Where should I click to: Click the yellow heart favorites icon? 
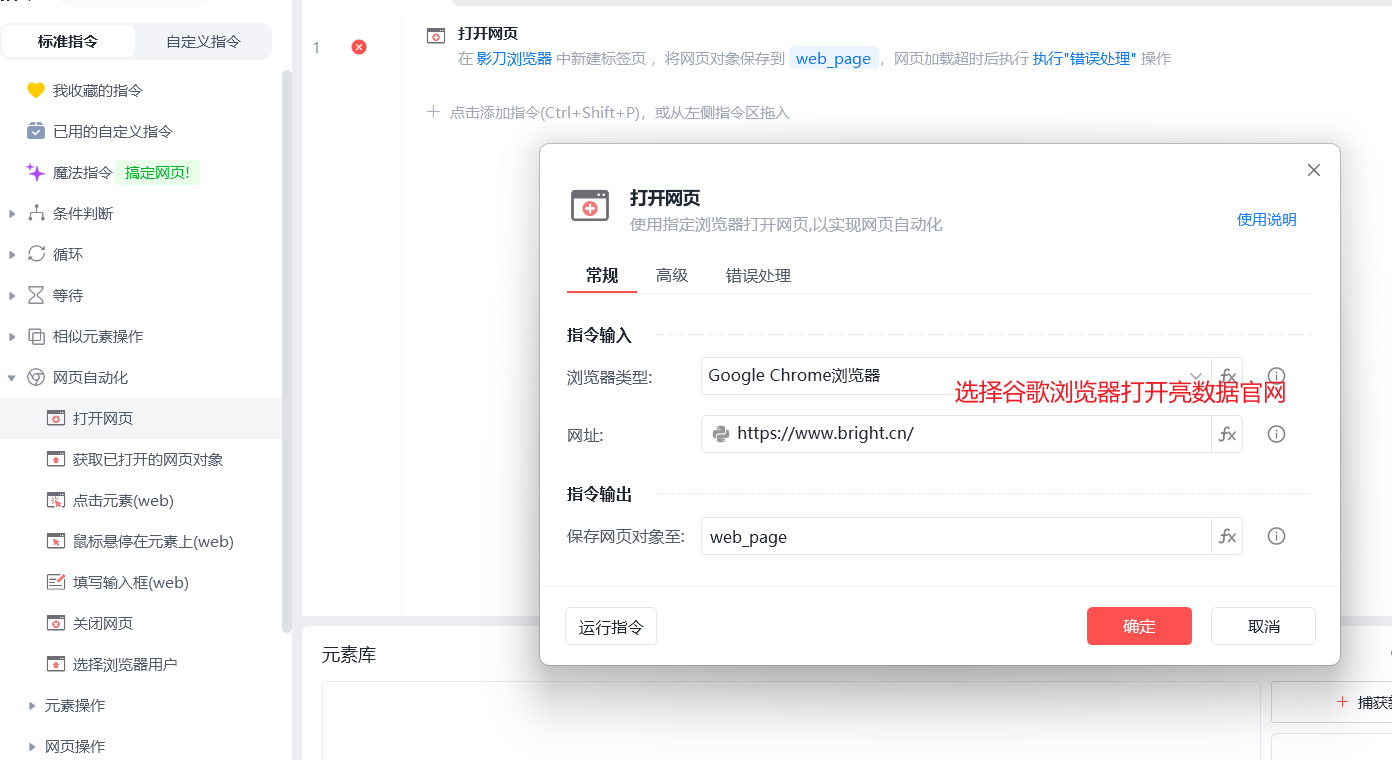pos(36,90)
